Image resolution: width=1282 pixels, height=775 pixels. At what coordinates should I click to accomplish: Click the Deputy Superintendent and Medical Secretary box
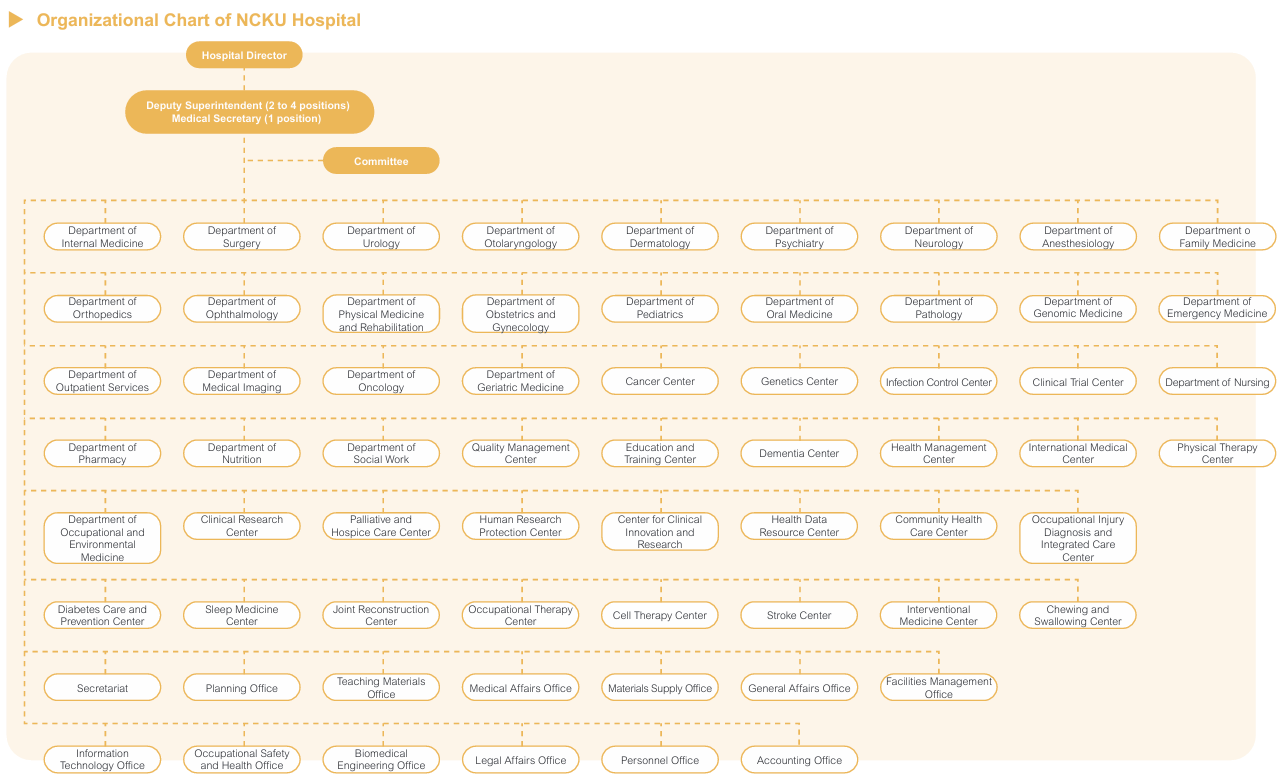(x=249, y=112)
